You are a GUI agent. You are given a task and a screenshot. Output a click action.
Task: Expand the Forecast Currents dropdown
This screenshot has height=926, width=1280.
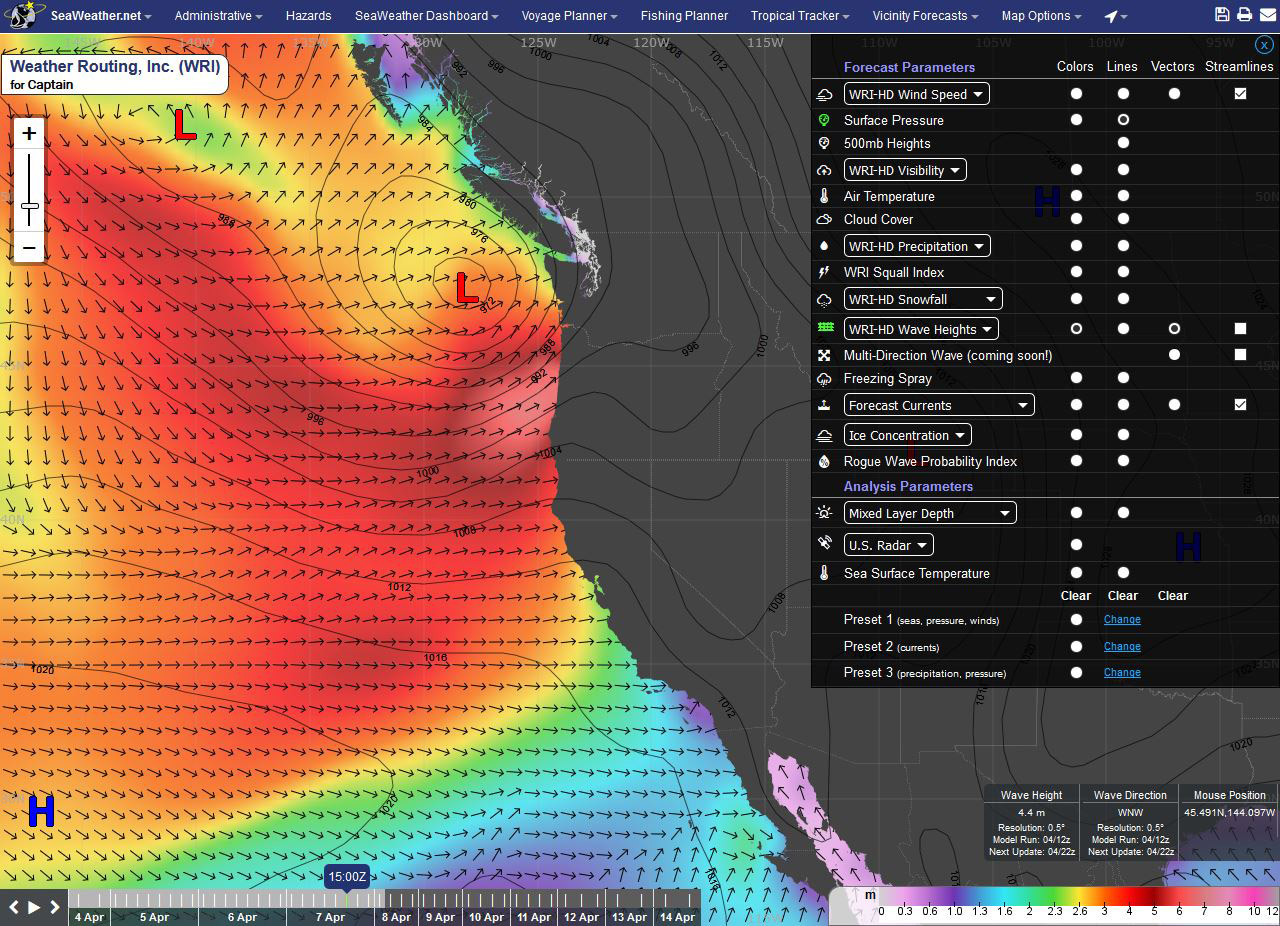pyautogui.click(x=939, y=405)
